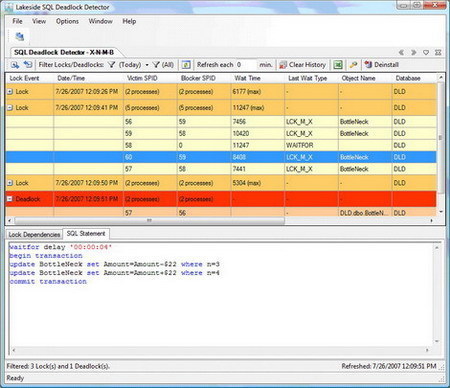Screen dimensions: 450x388
Task: Switch to the Lock Dependencies tab
Action: pos(34,235)
